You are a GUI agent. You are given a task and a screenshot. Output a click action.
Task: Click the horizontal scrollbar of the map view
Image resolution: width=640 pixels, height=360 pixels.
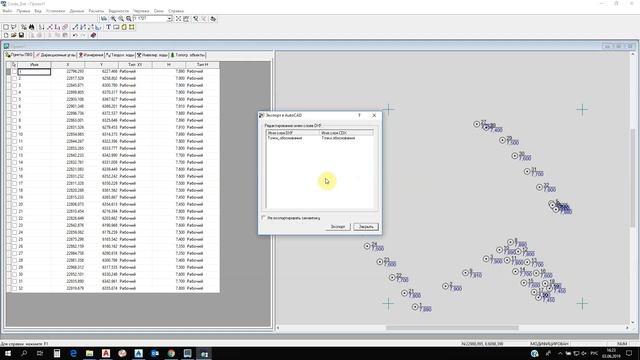pyautogui.click(x=452, y=327)
